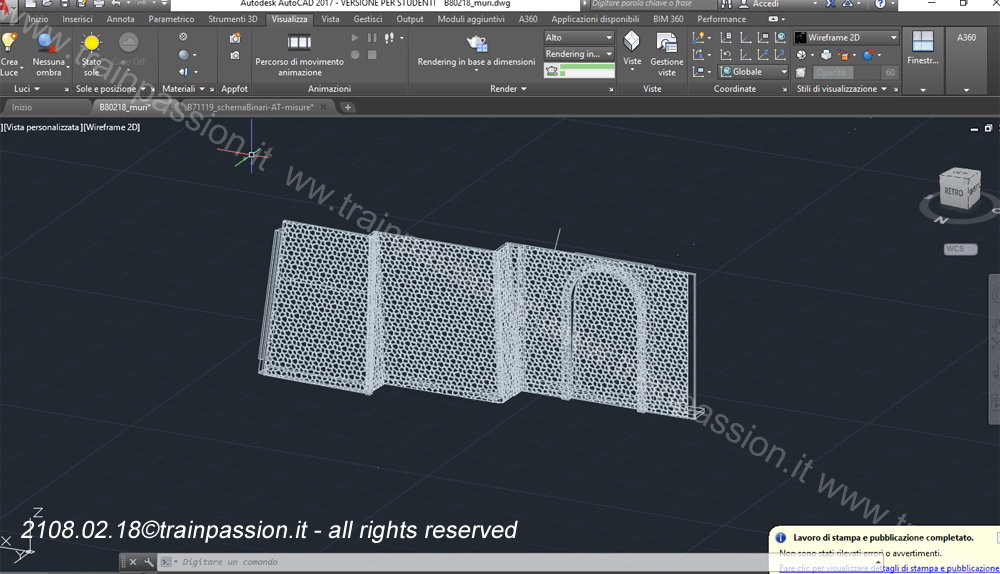Screen dimensions: 1000x574
Task: Click Percorso di movimento animazione filmstrip icon
Action: [x=299, y=42]
